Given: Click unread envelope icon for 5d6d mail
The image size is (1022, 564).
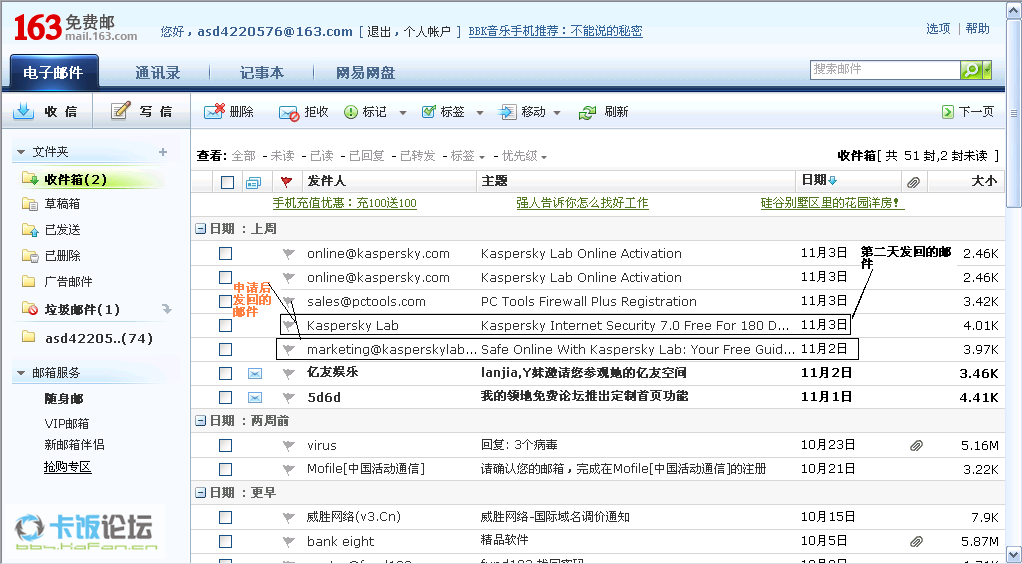Looking at the screenshot, I should point(255,397).
